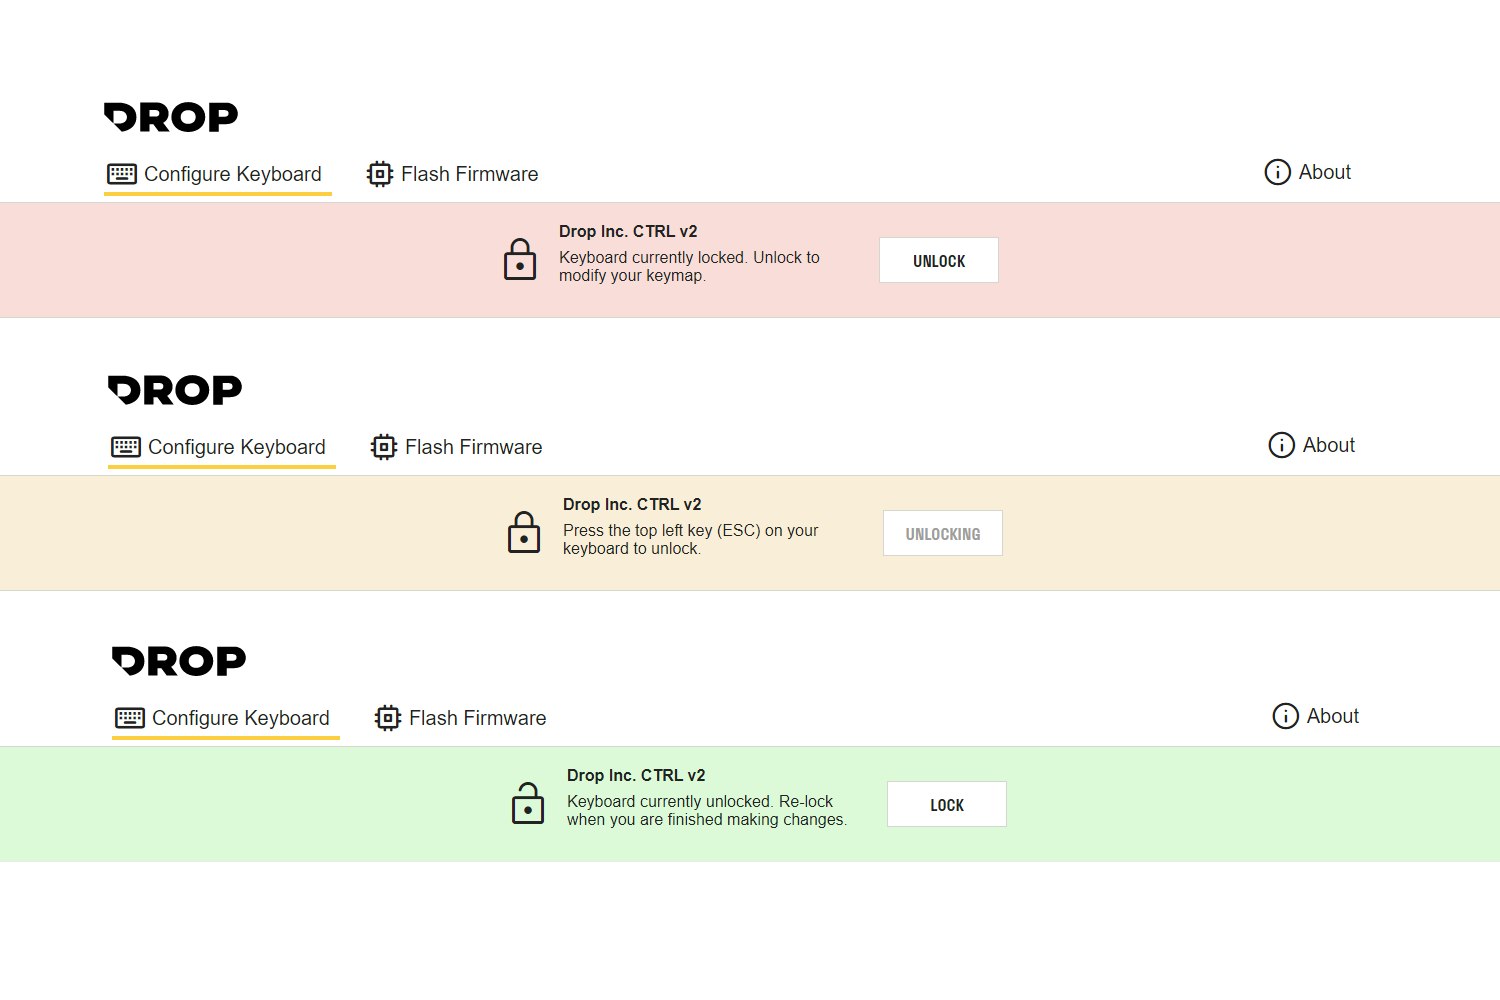
Task: Open the About text above the beige banner
Action: 1328,445
